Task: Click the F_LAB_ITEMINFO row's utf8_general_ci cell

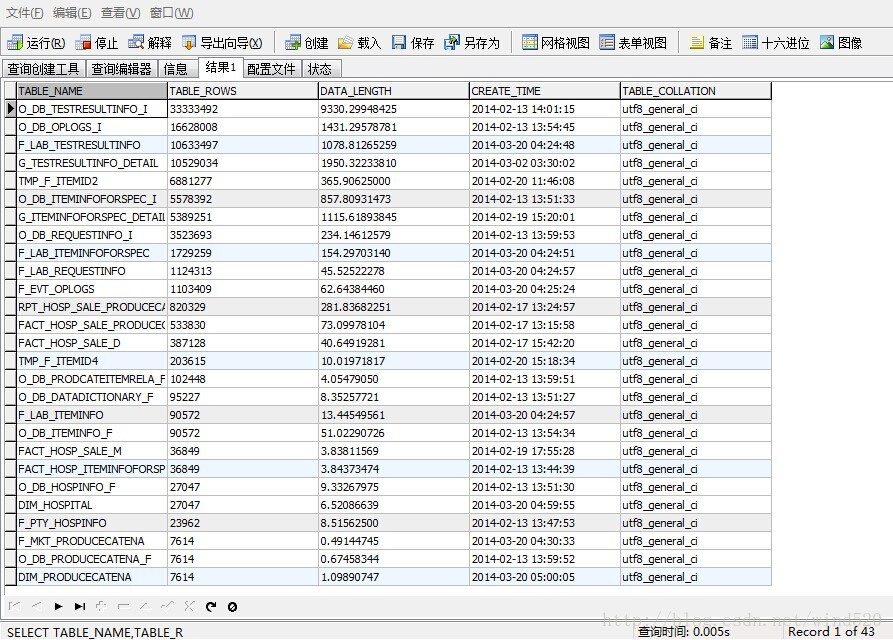Action: point(695,415)
